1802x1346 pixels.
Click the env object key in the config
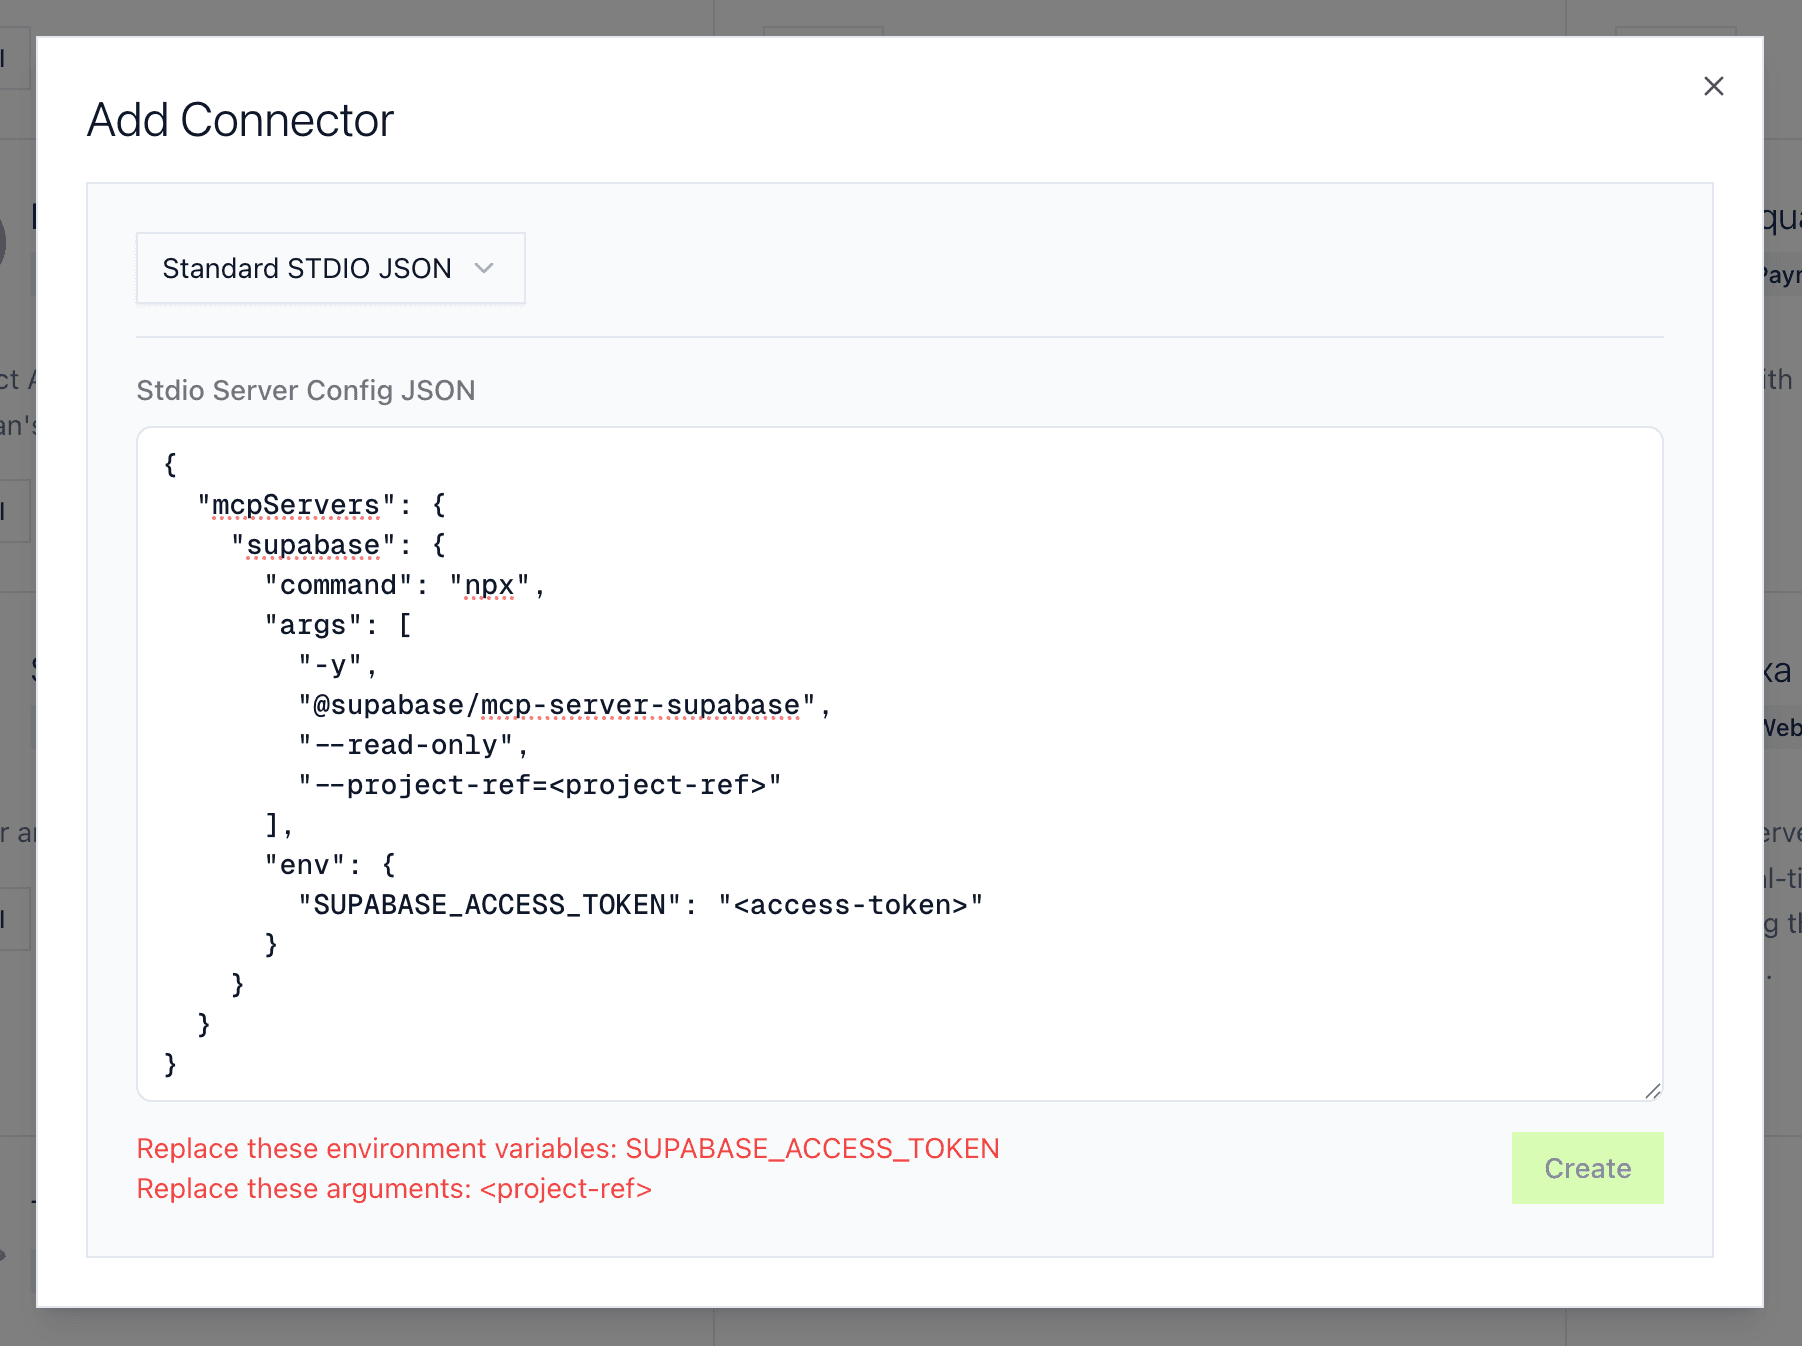tap(307, 864)
